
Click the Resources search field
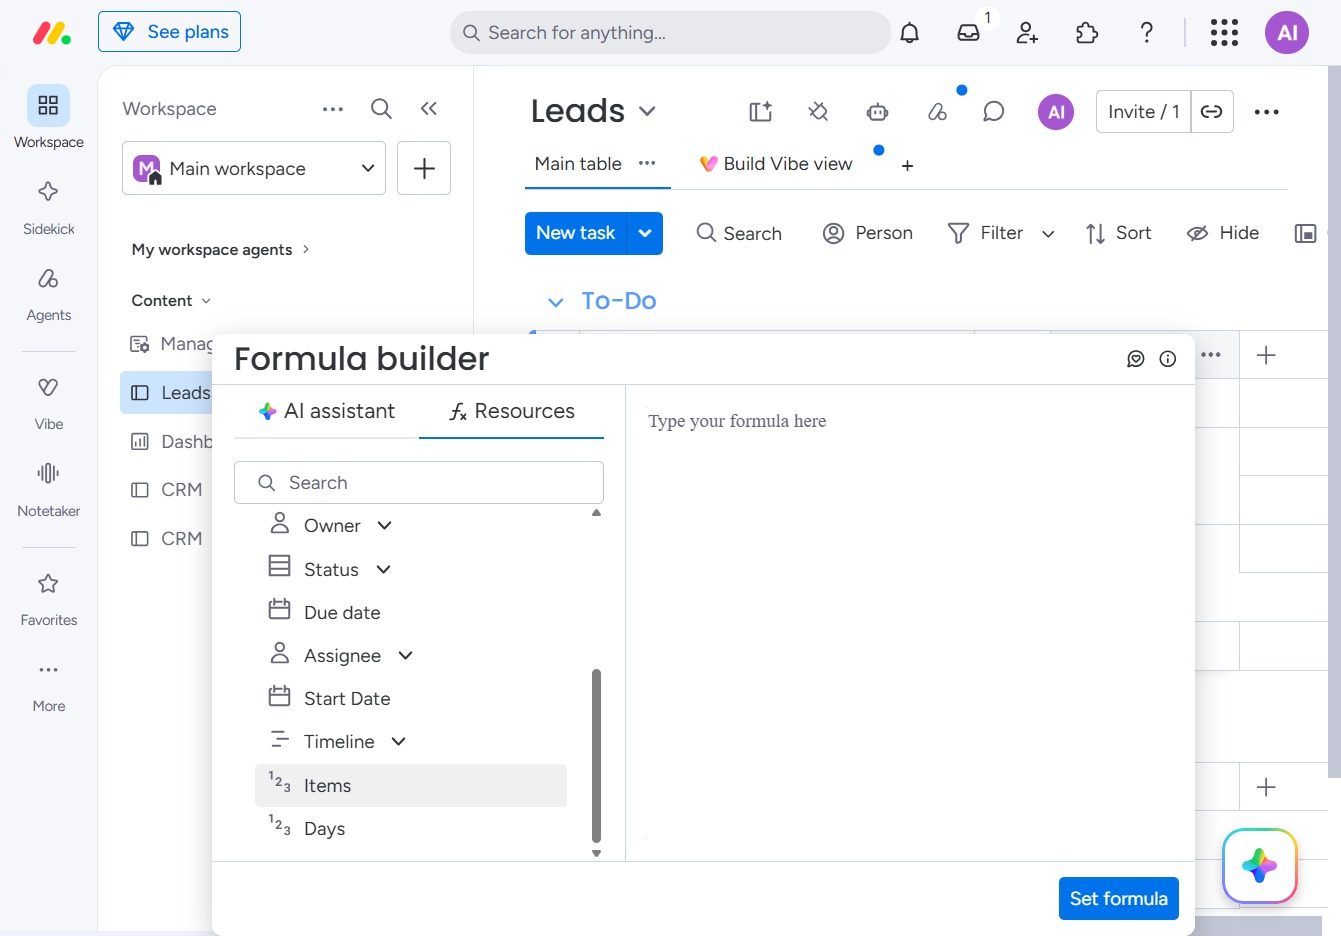[x=419, y=482]
